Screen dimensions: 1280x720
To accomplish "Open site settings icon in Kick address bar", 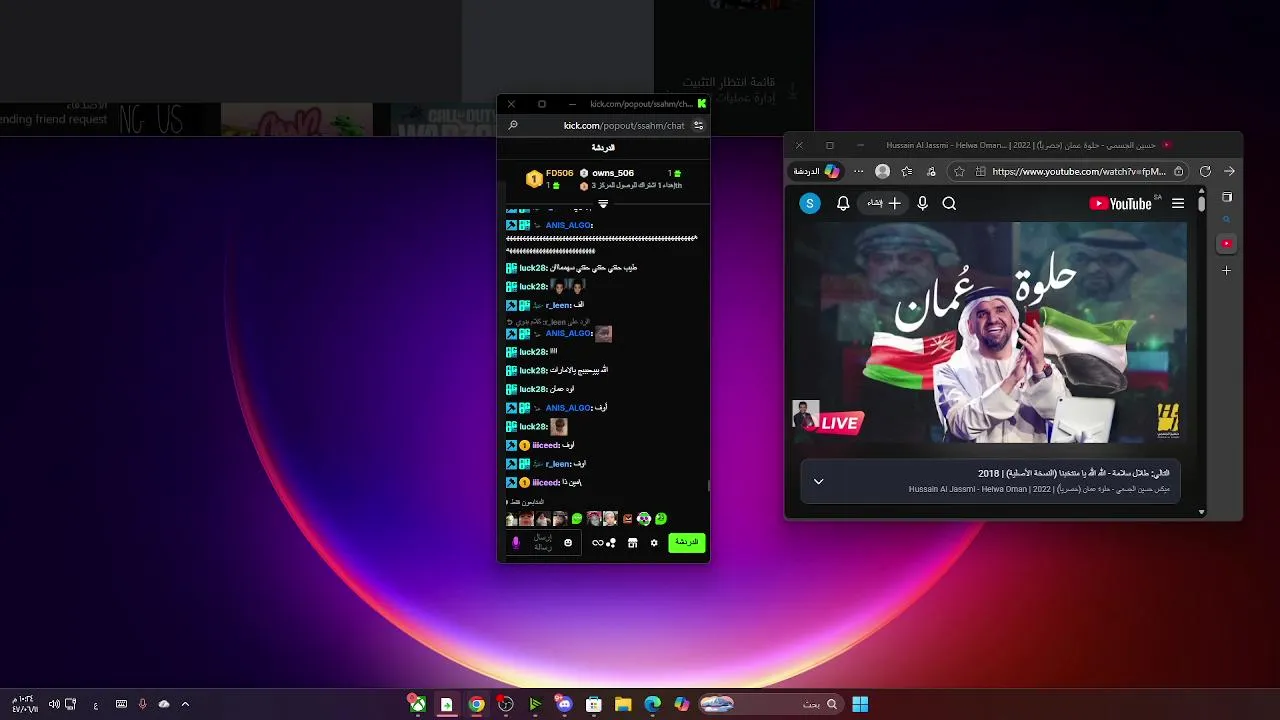I will (698, 126).
